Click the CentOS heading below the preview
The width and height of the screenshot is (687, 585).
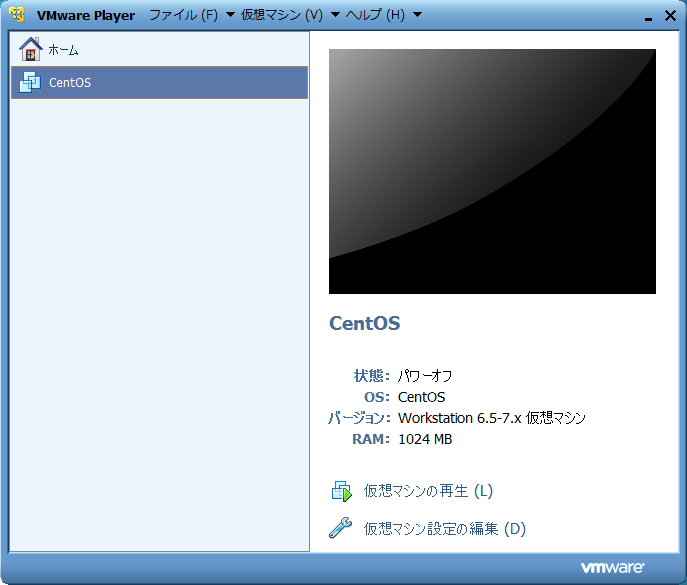[x=364, y=323]
